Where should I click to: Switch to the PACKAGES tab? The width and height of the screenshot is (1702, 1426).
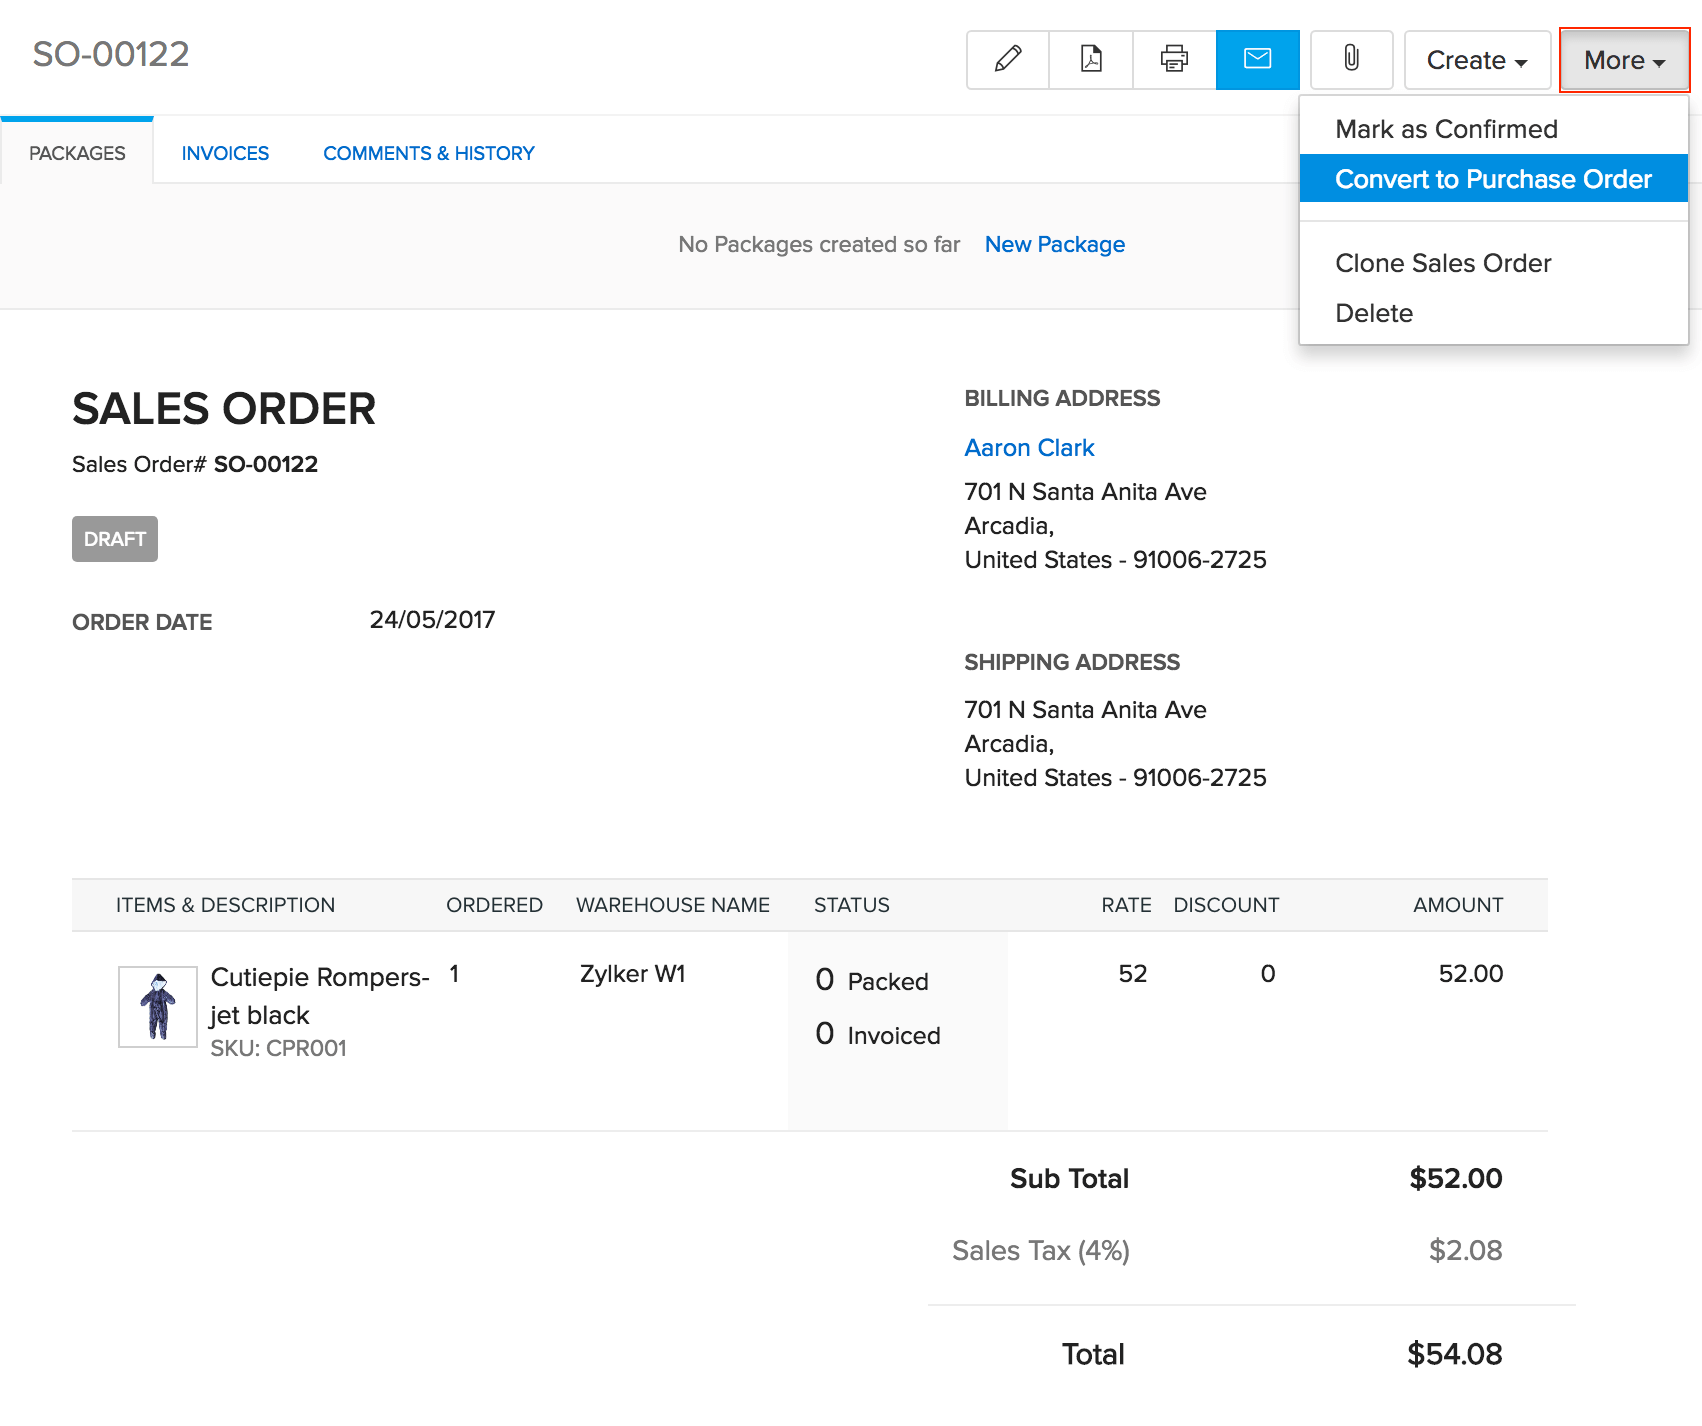(77, 152)
